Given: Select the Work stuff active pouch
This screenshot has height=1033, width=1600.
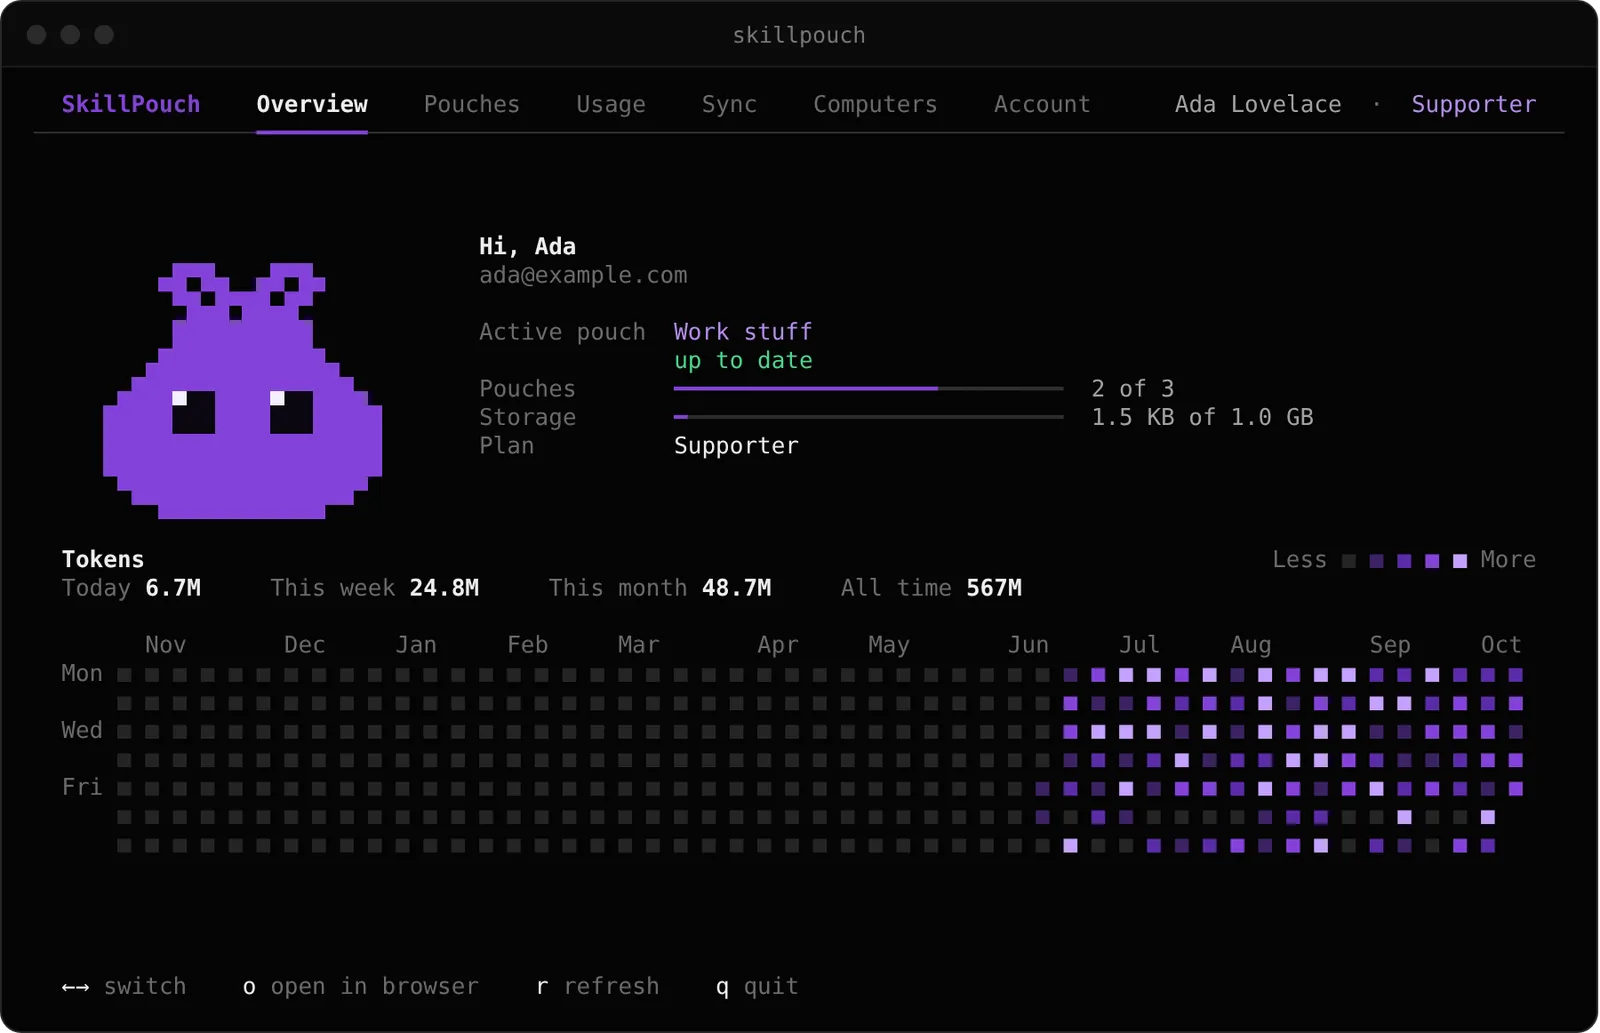Looking at the screenshot, I should point(743,331).
